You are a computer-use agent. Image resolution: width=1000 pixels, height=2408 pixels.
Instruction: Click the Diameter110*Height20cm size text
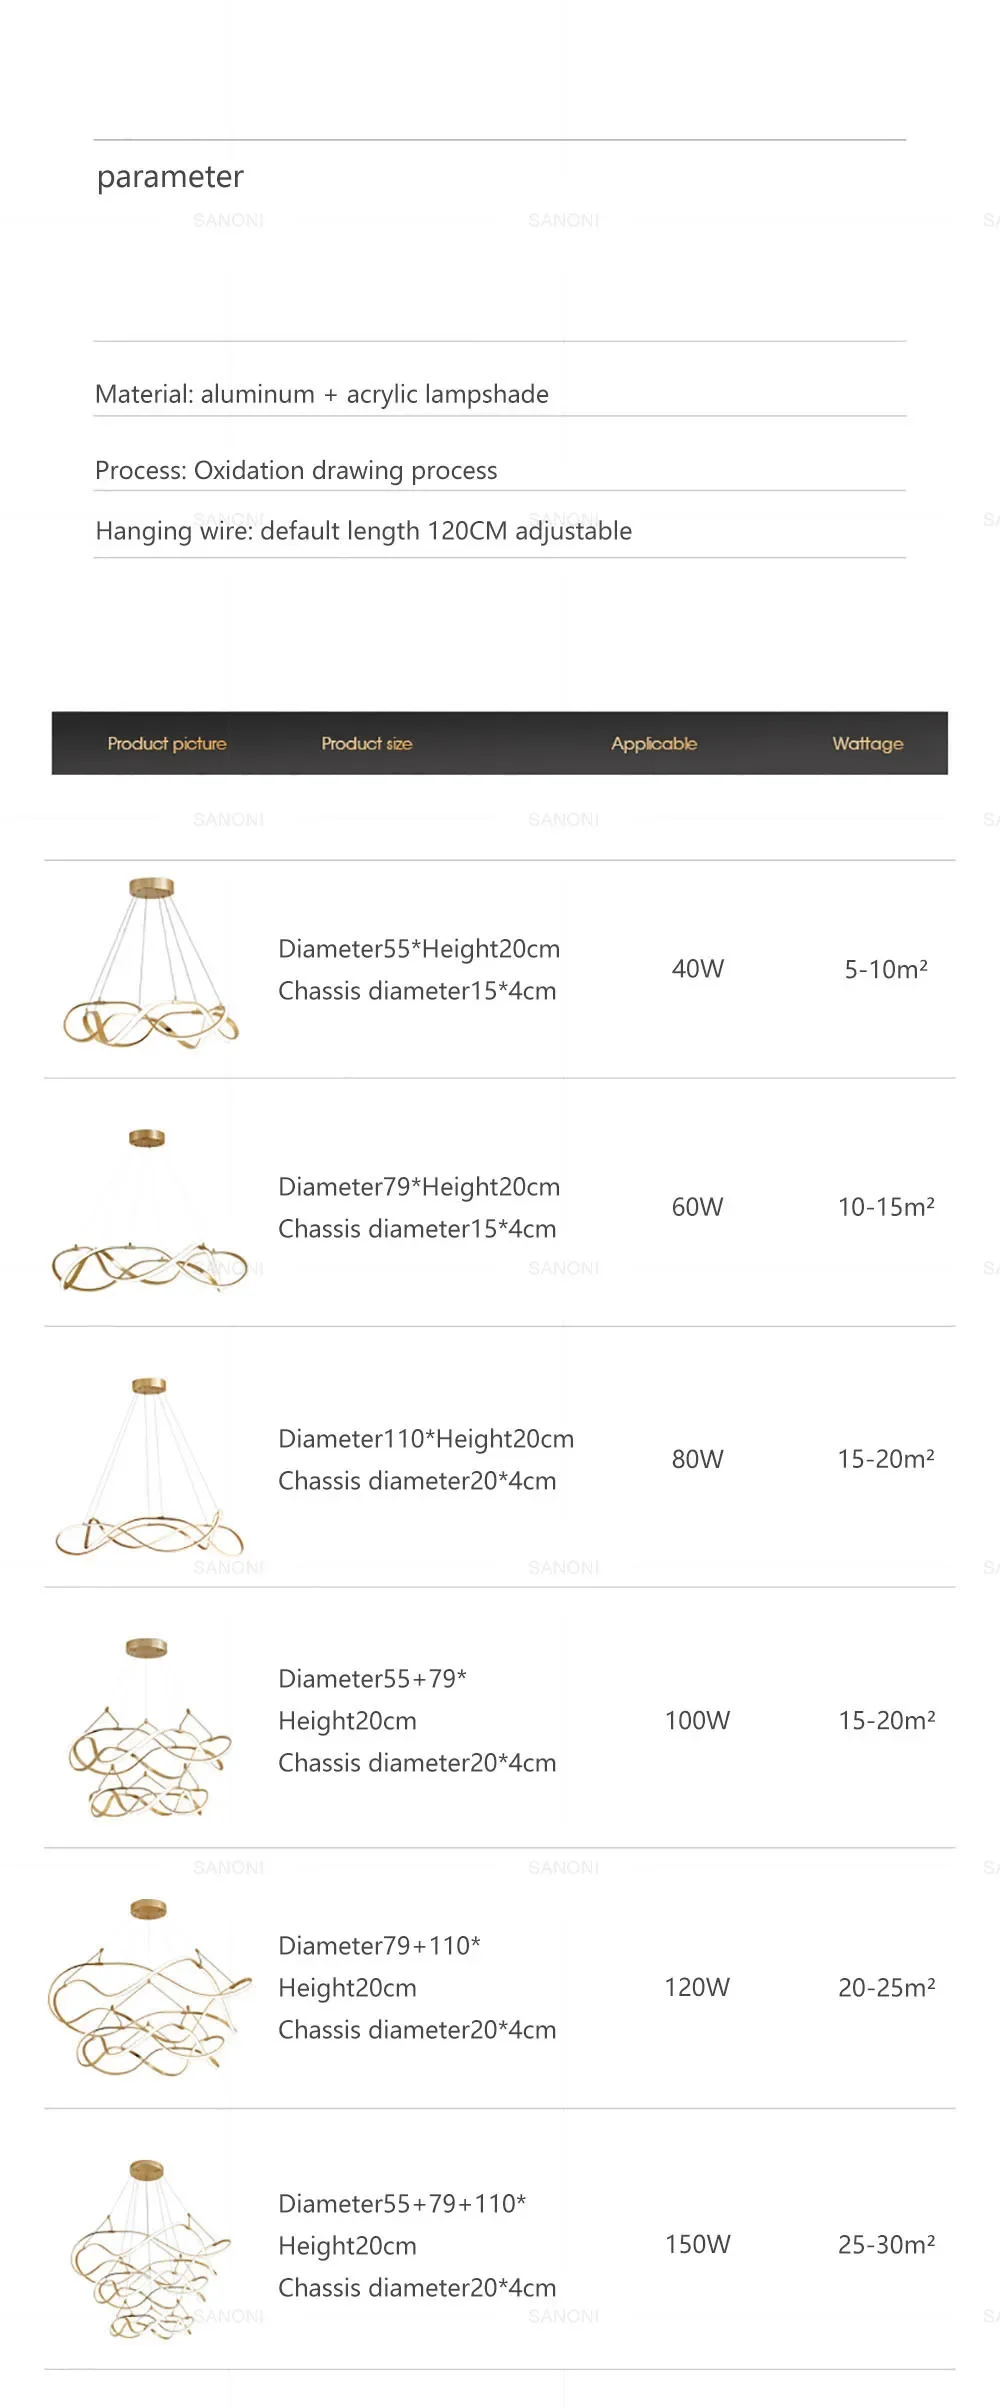click(426, 1439)
